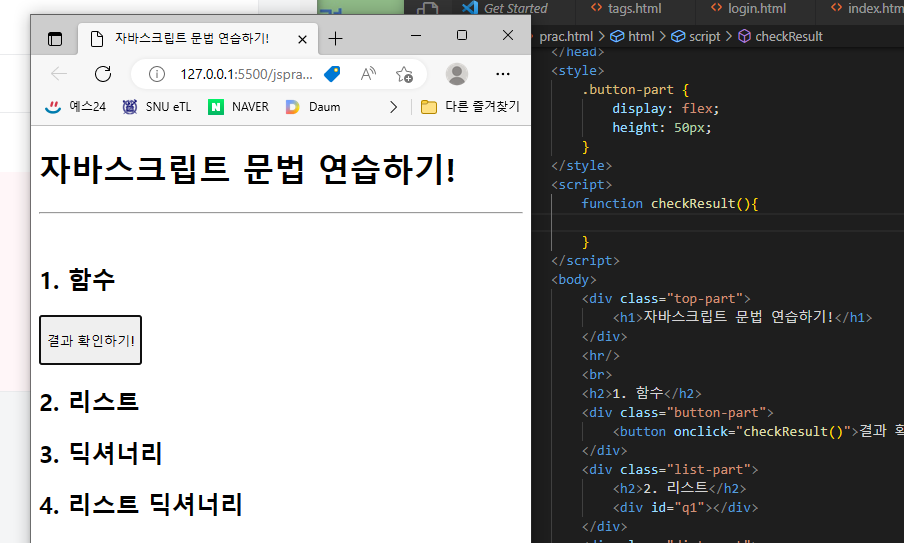Switch to the login.html editor tab
This screenshot has height=543, width=904.
coord(748,8)
